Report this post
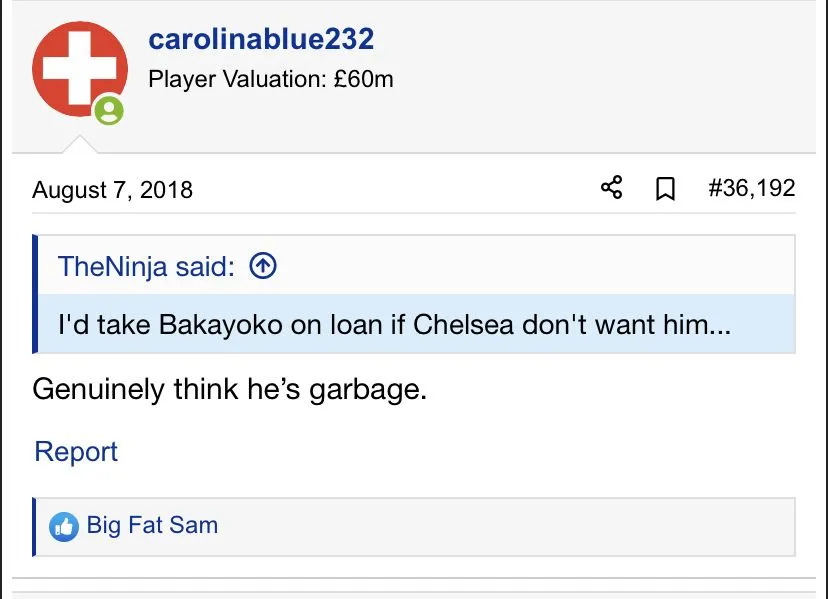828x599 pixels. (x=76, y=452)
